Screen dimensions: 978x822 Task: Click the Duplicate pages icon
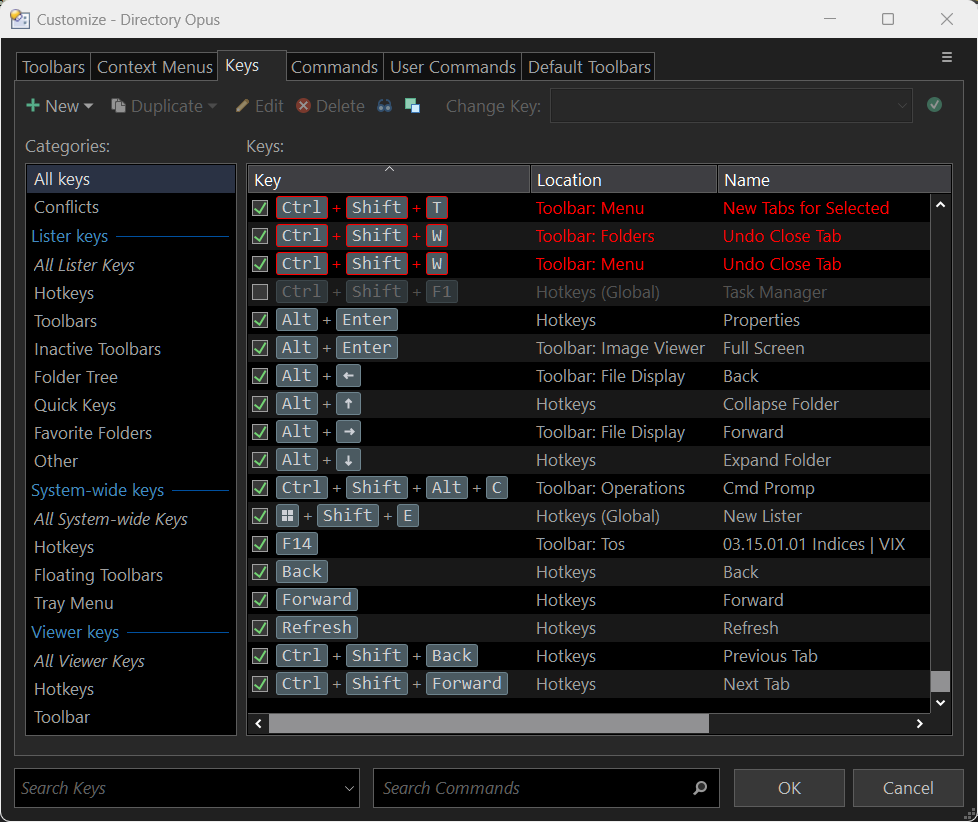pos(118,106)
